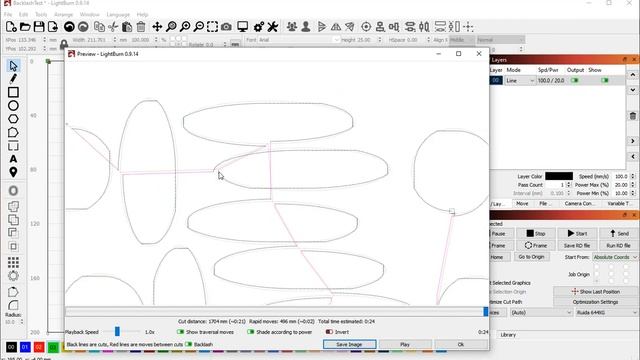
Task: Click the Show Last Position button
Action: pyautogui.click(x=595, y=292)
